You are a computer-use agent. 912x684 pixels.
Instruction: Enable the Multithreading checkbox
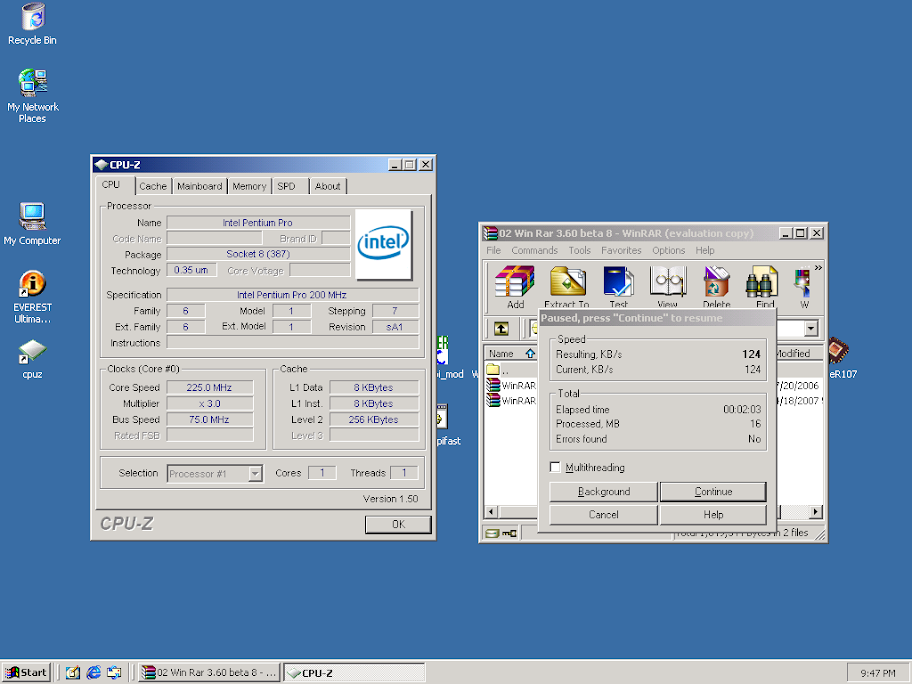(x=555, y=467)
